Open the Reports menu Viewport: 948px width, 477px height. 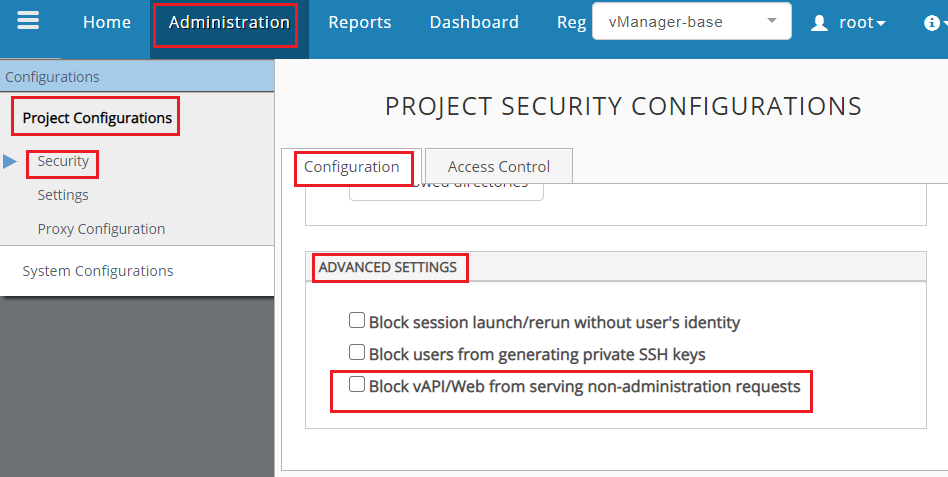(x=360, y=22)
